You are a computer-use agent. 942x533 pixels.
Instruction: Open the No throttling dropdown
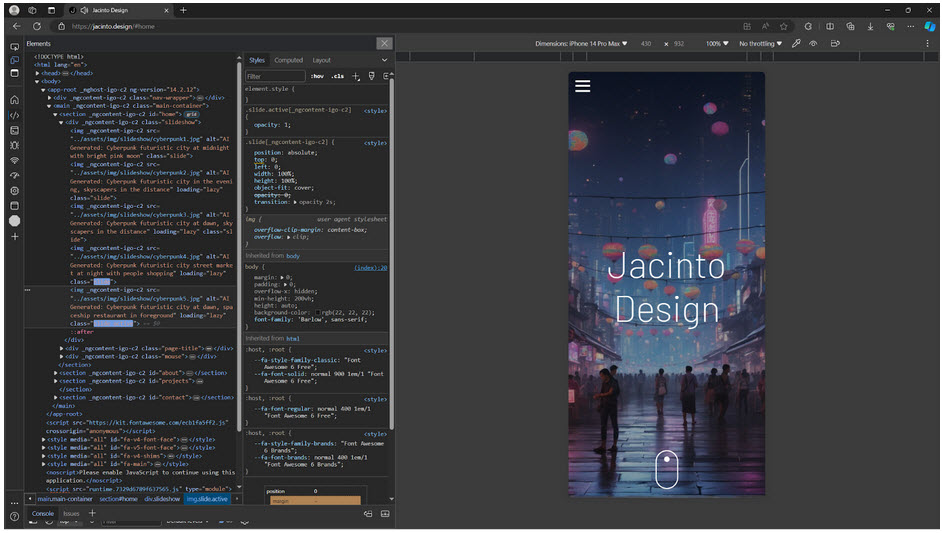click(x=761, y=43)
